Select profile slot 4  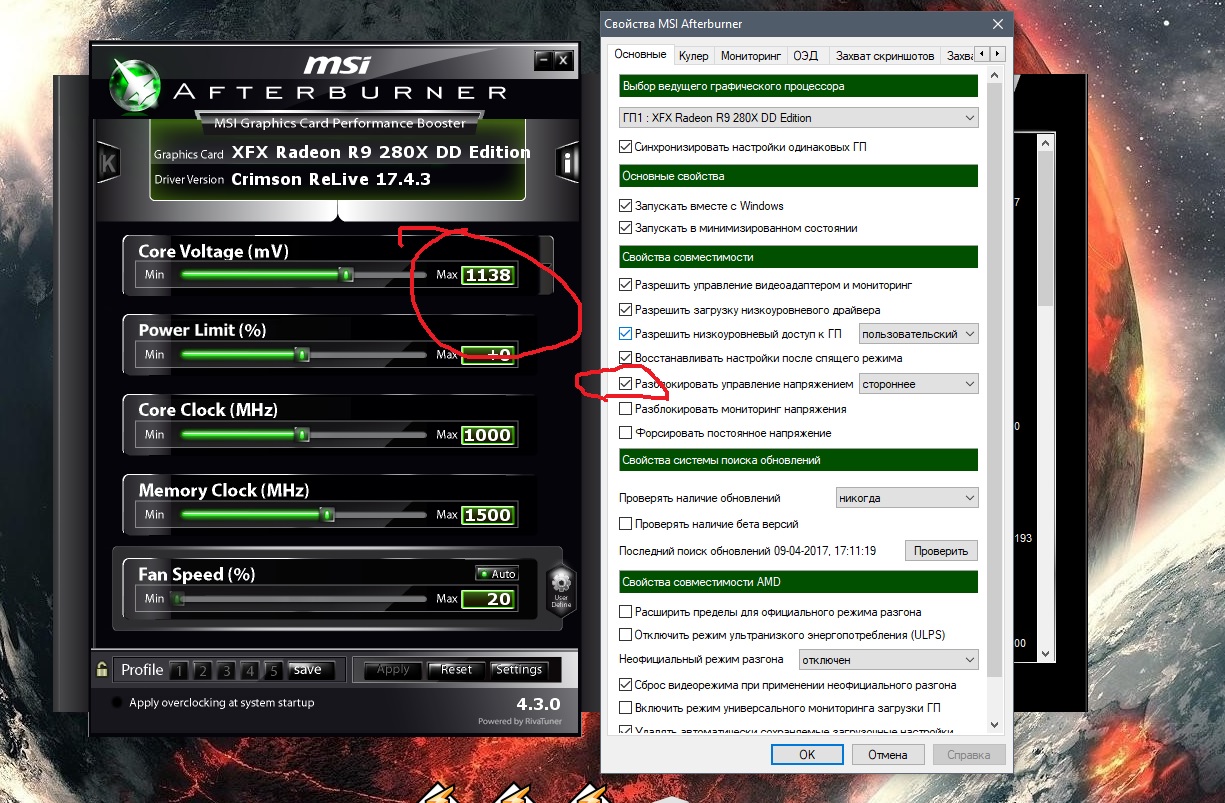coord(250,670)
